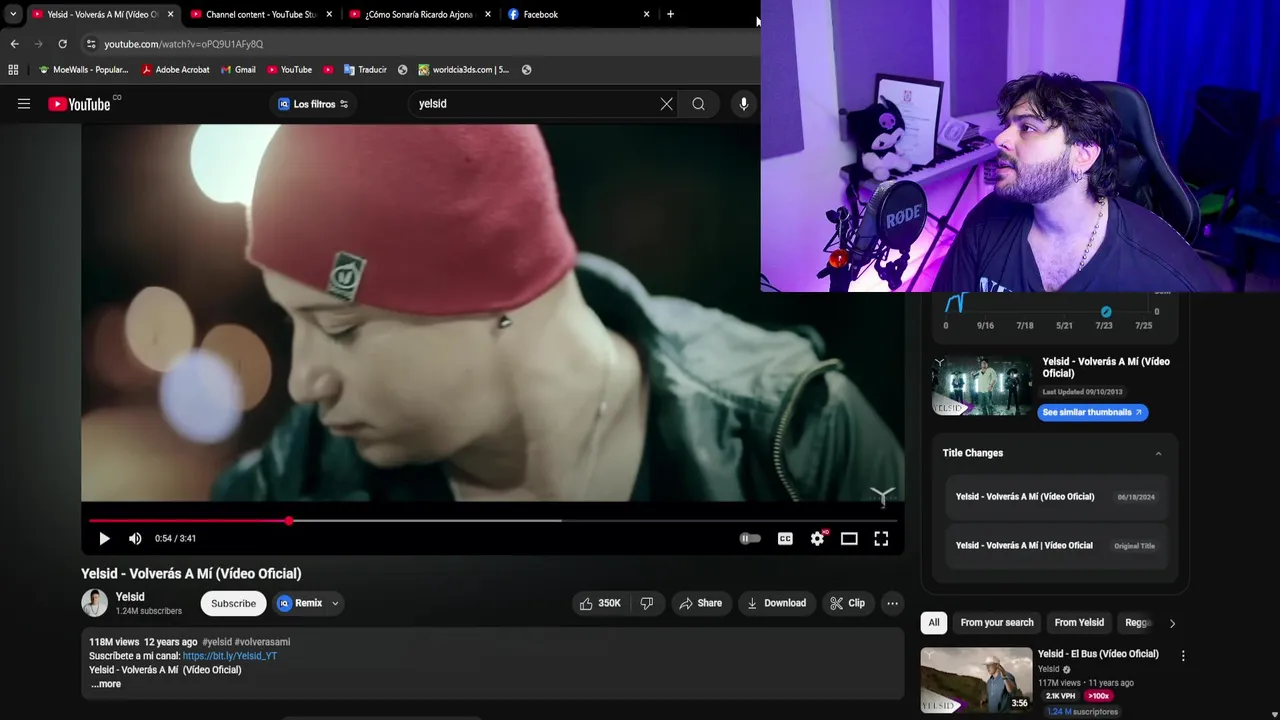Open a new browser tab
This screenshot has height=720, width=1280.
670,14
